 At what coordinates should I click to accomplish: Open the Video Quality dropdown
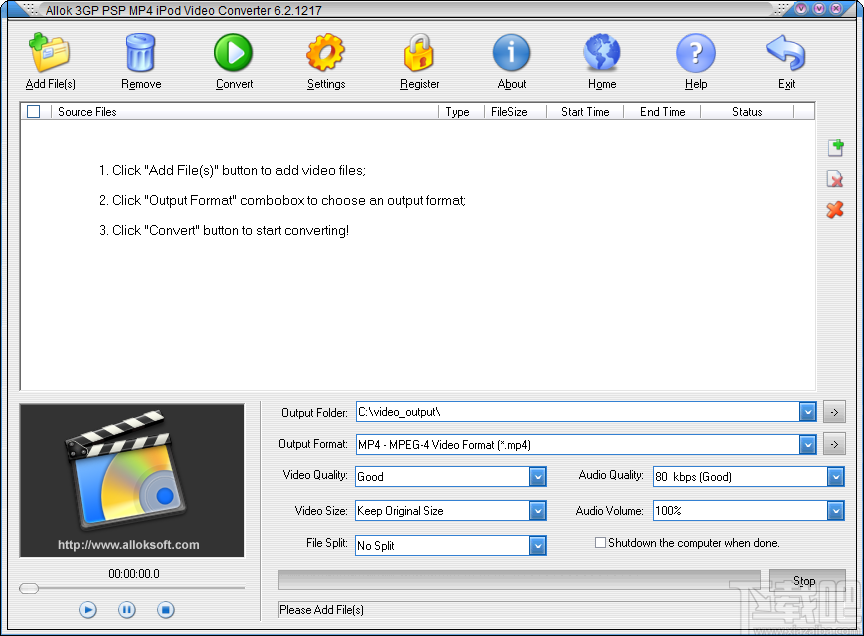[537, 477]
